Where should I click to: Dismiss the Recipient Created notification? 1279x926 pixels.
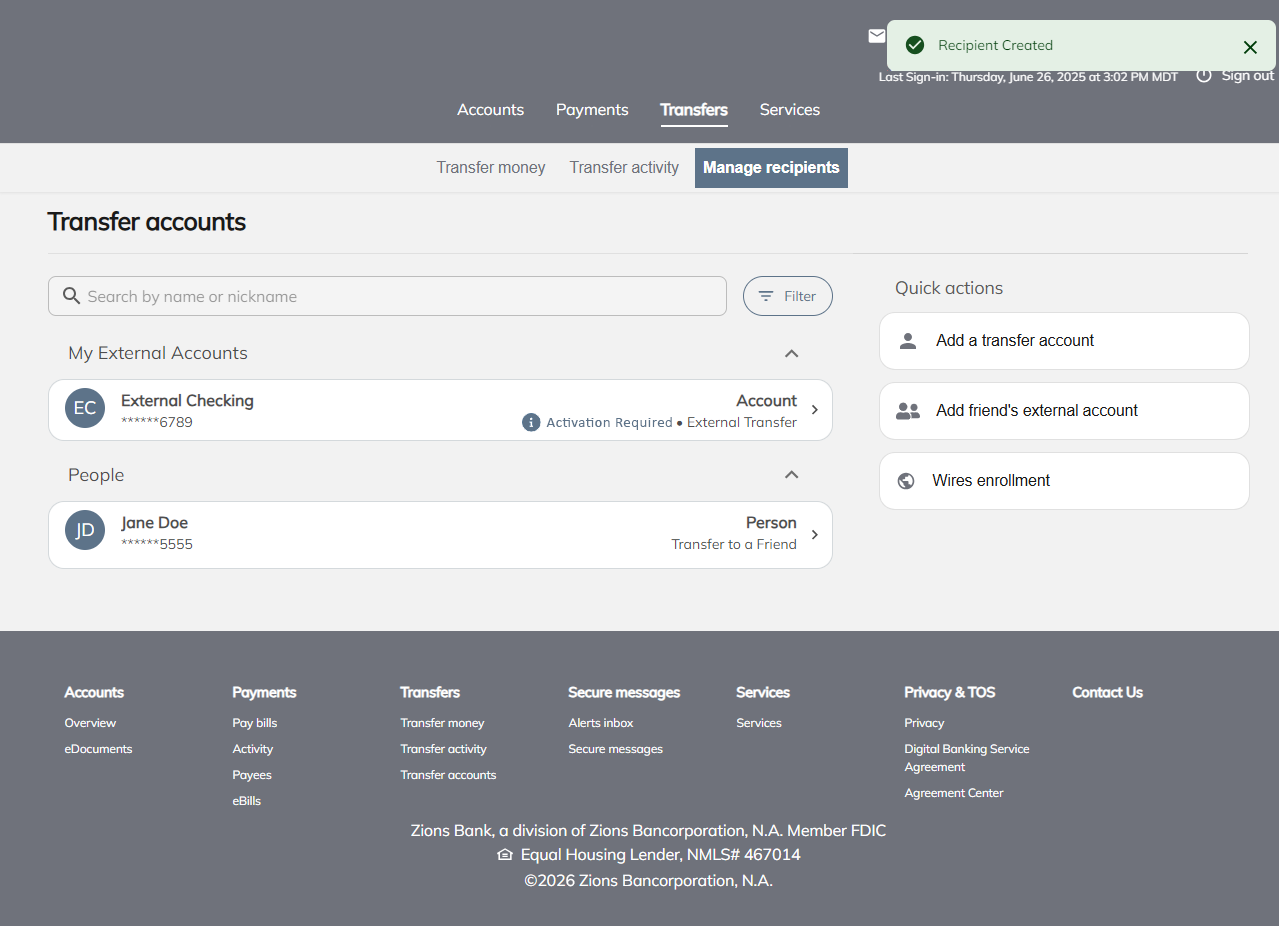(x=1250, y=47)
